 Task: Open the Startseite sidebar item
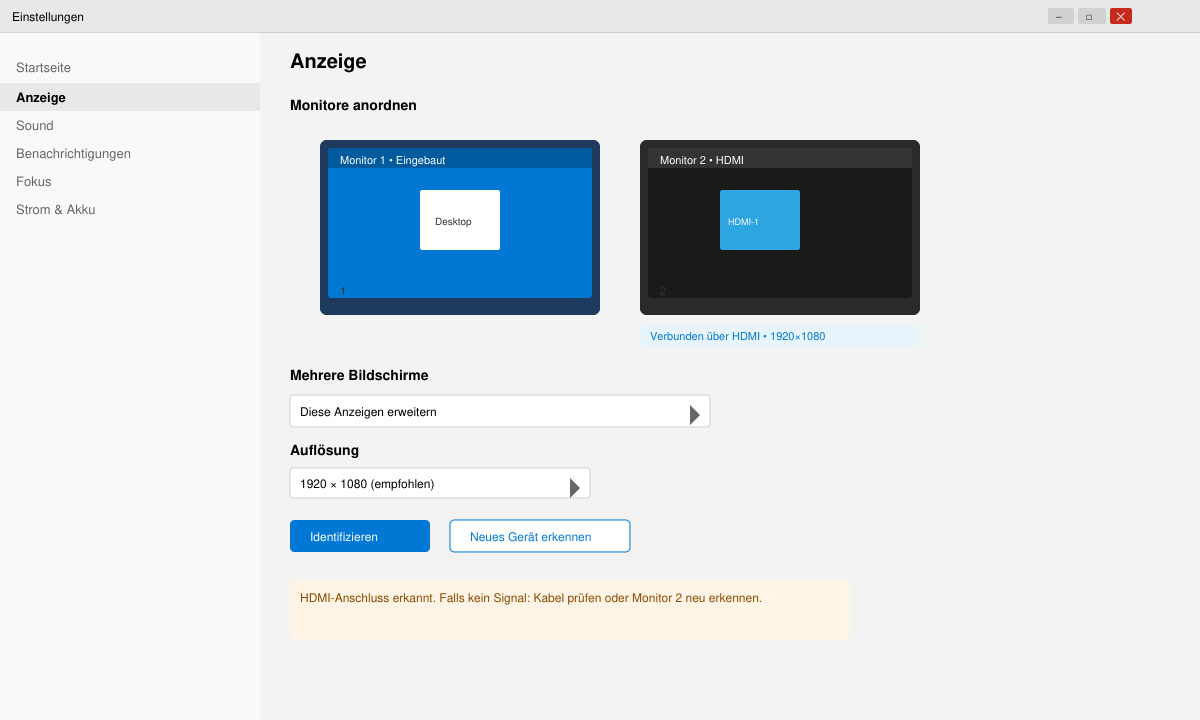pos(130,68)
